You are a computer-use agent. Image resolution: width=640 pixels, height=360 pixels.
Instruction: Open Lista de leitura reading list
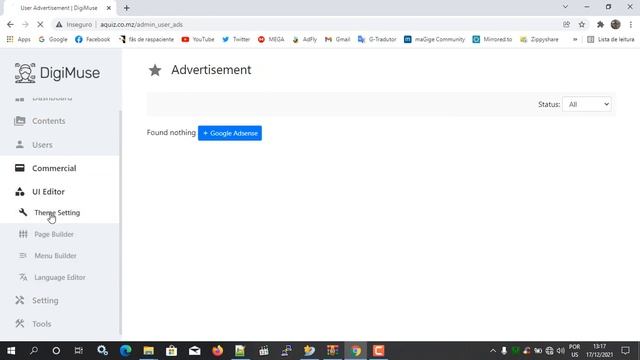pyautogui.click(x=611, y=39)
